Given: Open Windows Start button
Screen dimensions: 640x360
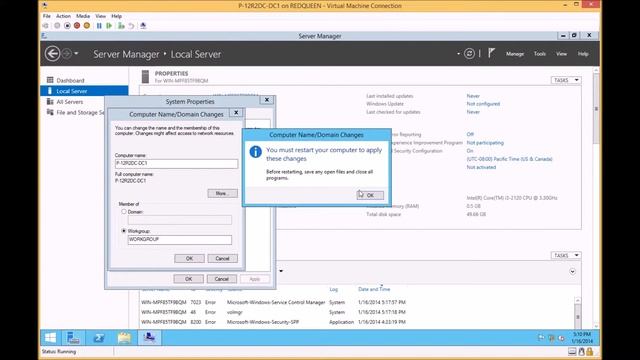Looking at the screenshot, I should click(x=51, y=338).
